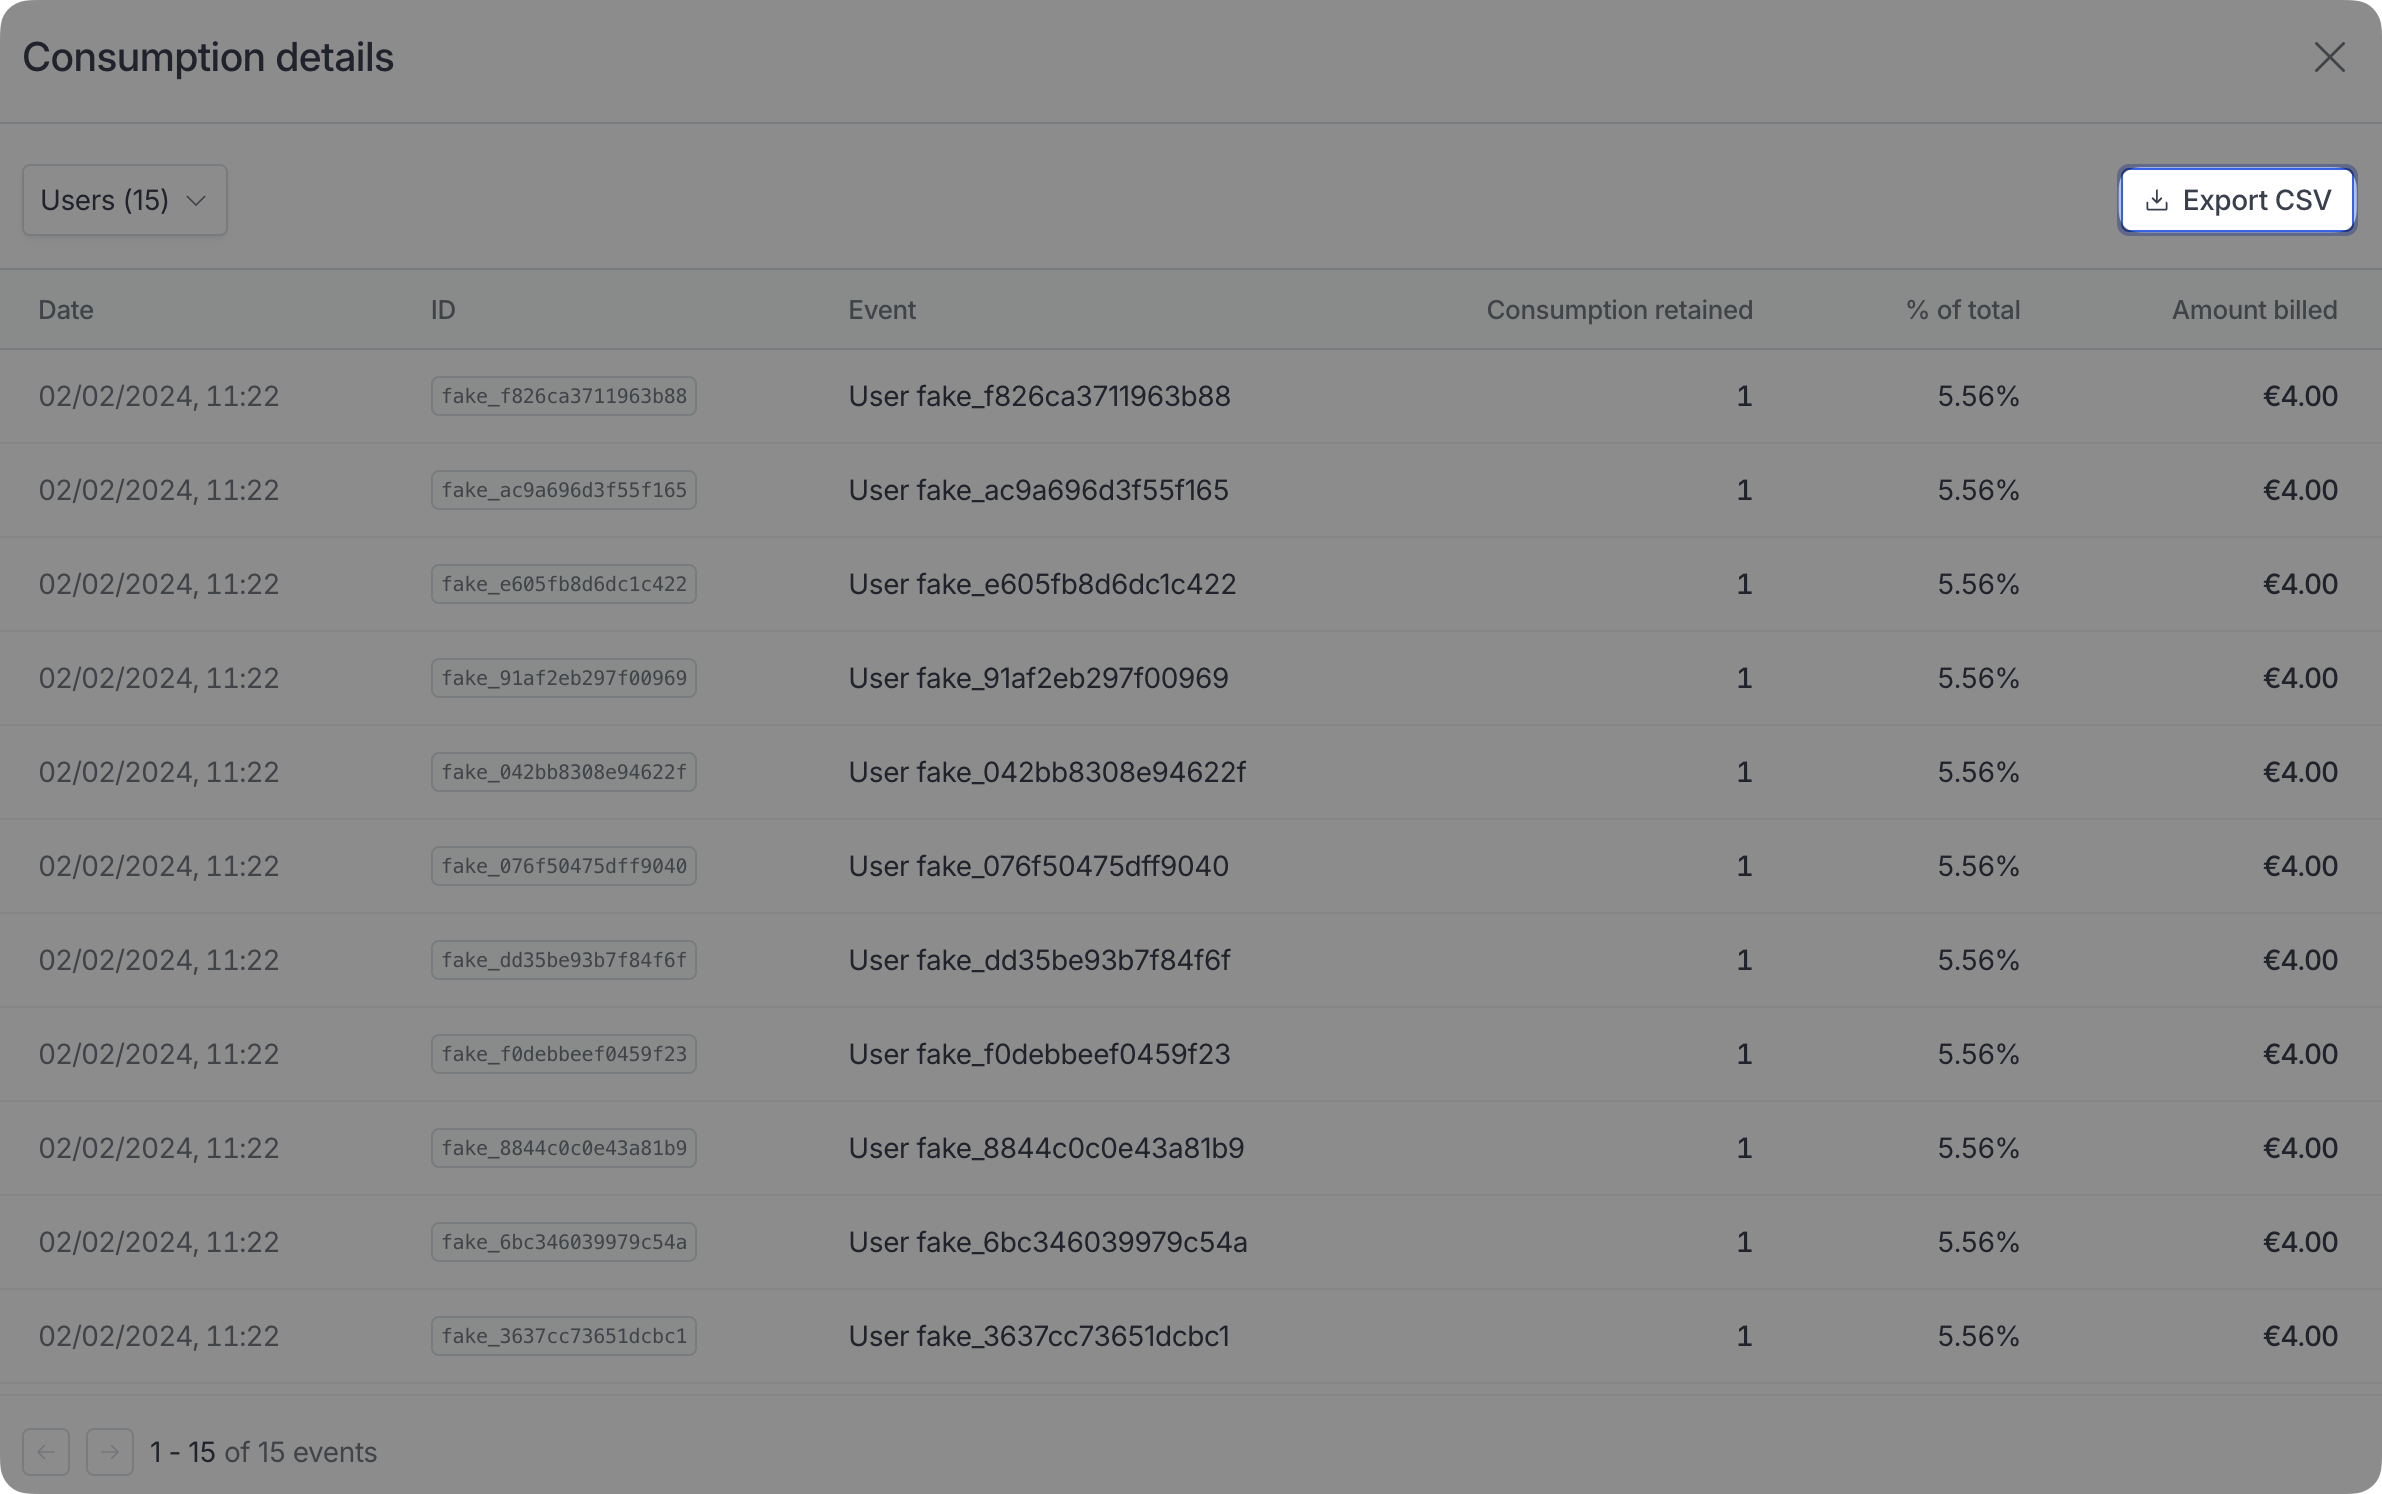Select ID badge fake_8844c0c0e43a81b9
This screenshot has height=1494, width=2382.
point(564,1148)
